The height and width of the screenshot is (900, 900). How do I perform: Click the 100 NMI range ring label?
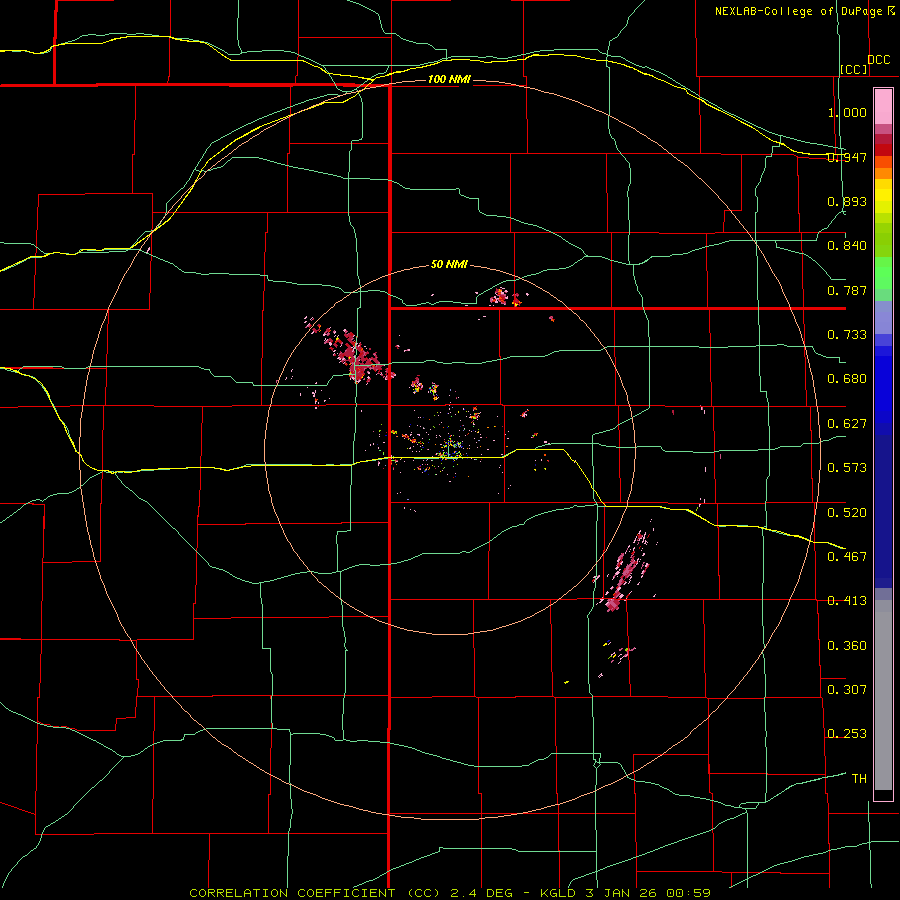(x=449, y=79)
